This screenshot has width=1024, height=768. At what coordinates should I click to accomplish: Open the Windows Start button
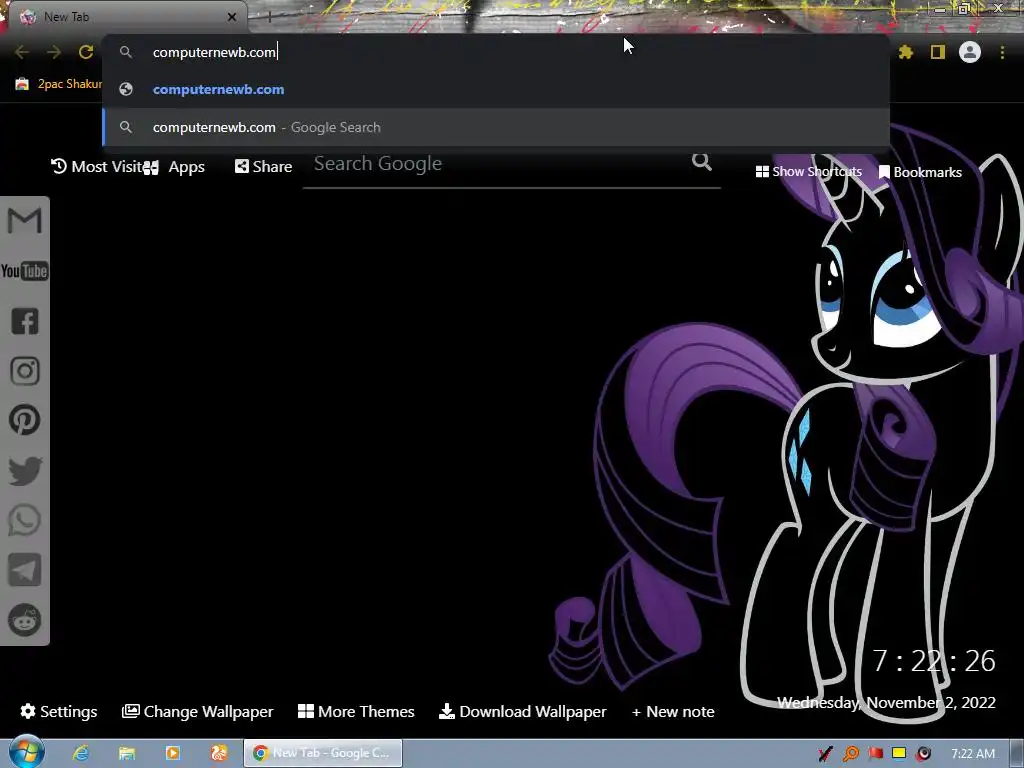point(26,753)
